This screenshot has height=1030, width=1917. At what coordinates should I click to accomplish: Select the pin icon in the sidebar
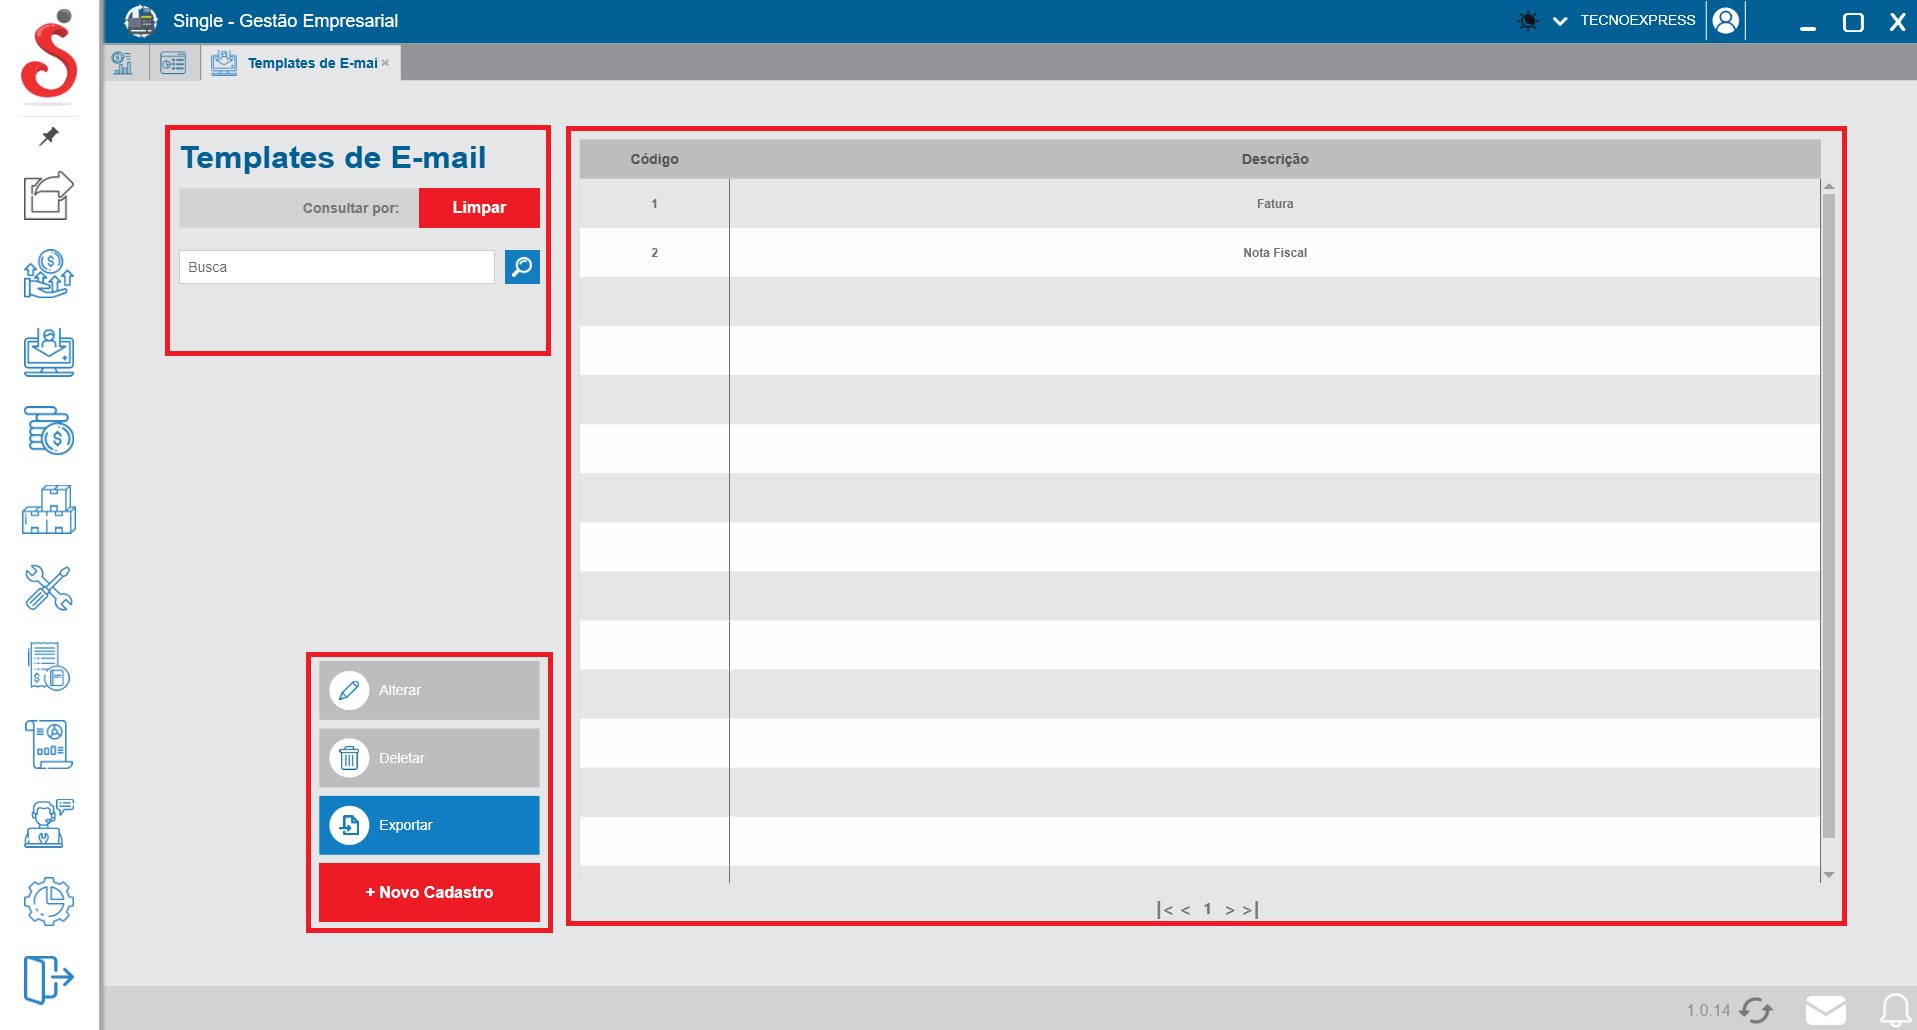pyautogui.click(x=47, y=137)
